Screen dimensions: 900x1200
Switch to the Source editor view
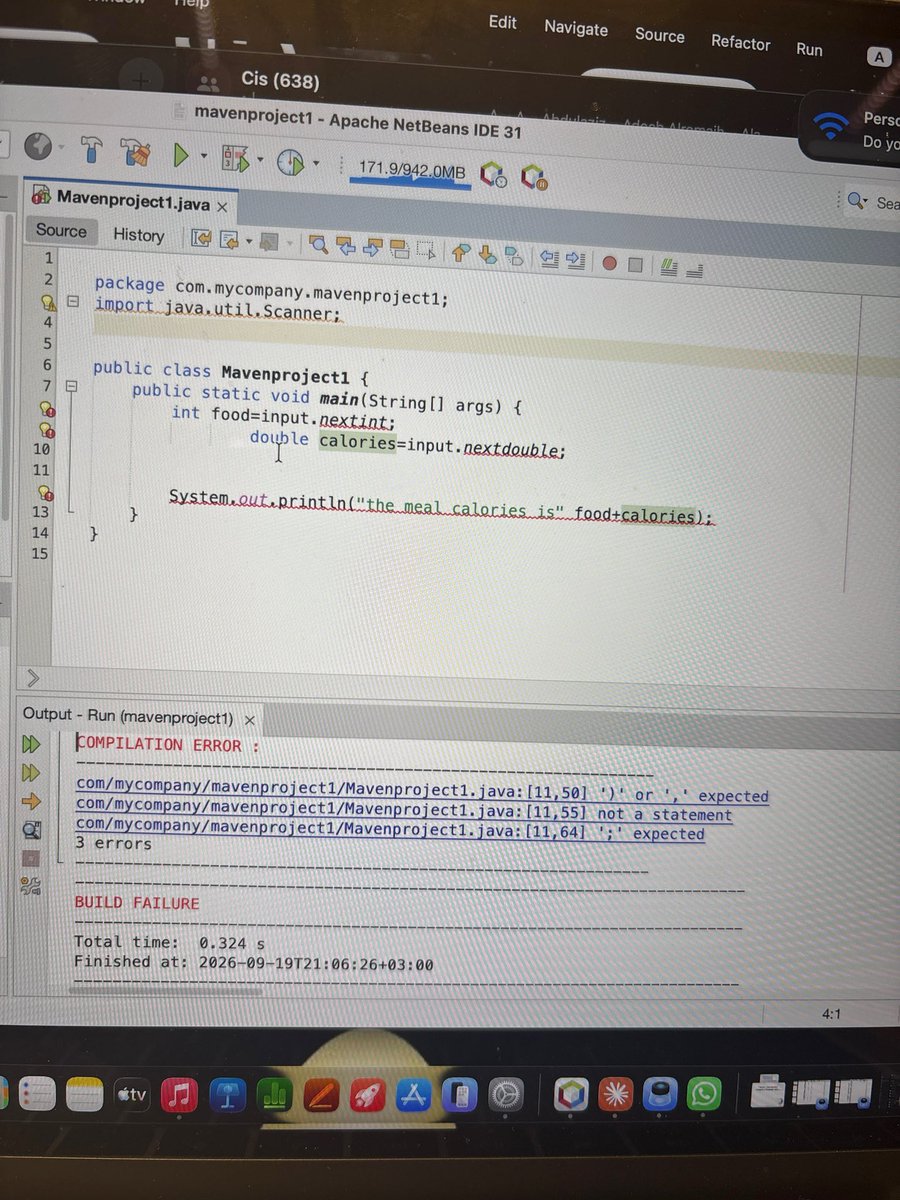61,231
